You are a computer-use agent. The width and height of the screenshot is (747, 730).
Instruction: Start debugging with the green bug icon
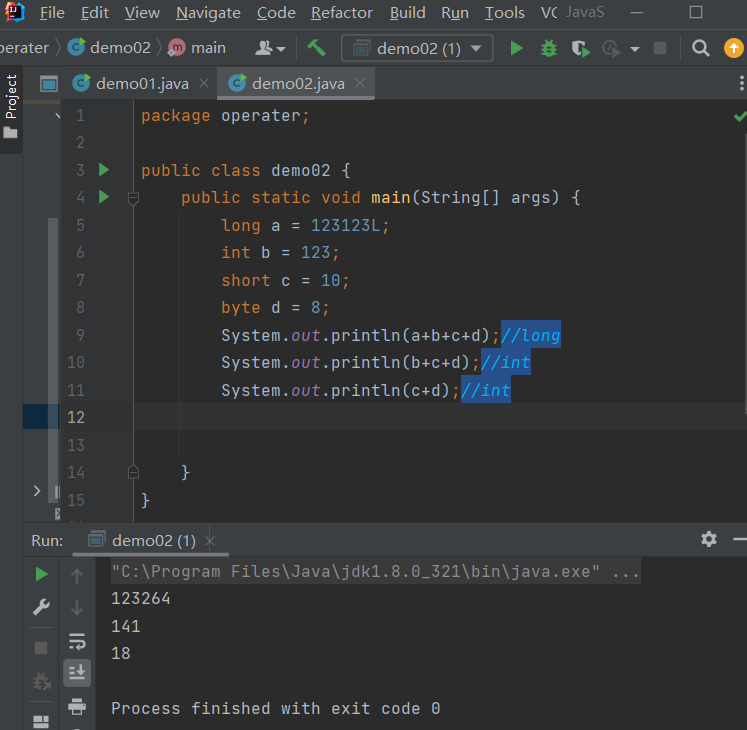point(548,48)
